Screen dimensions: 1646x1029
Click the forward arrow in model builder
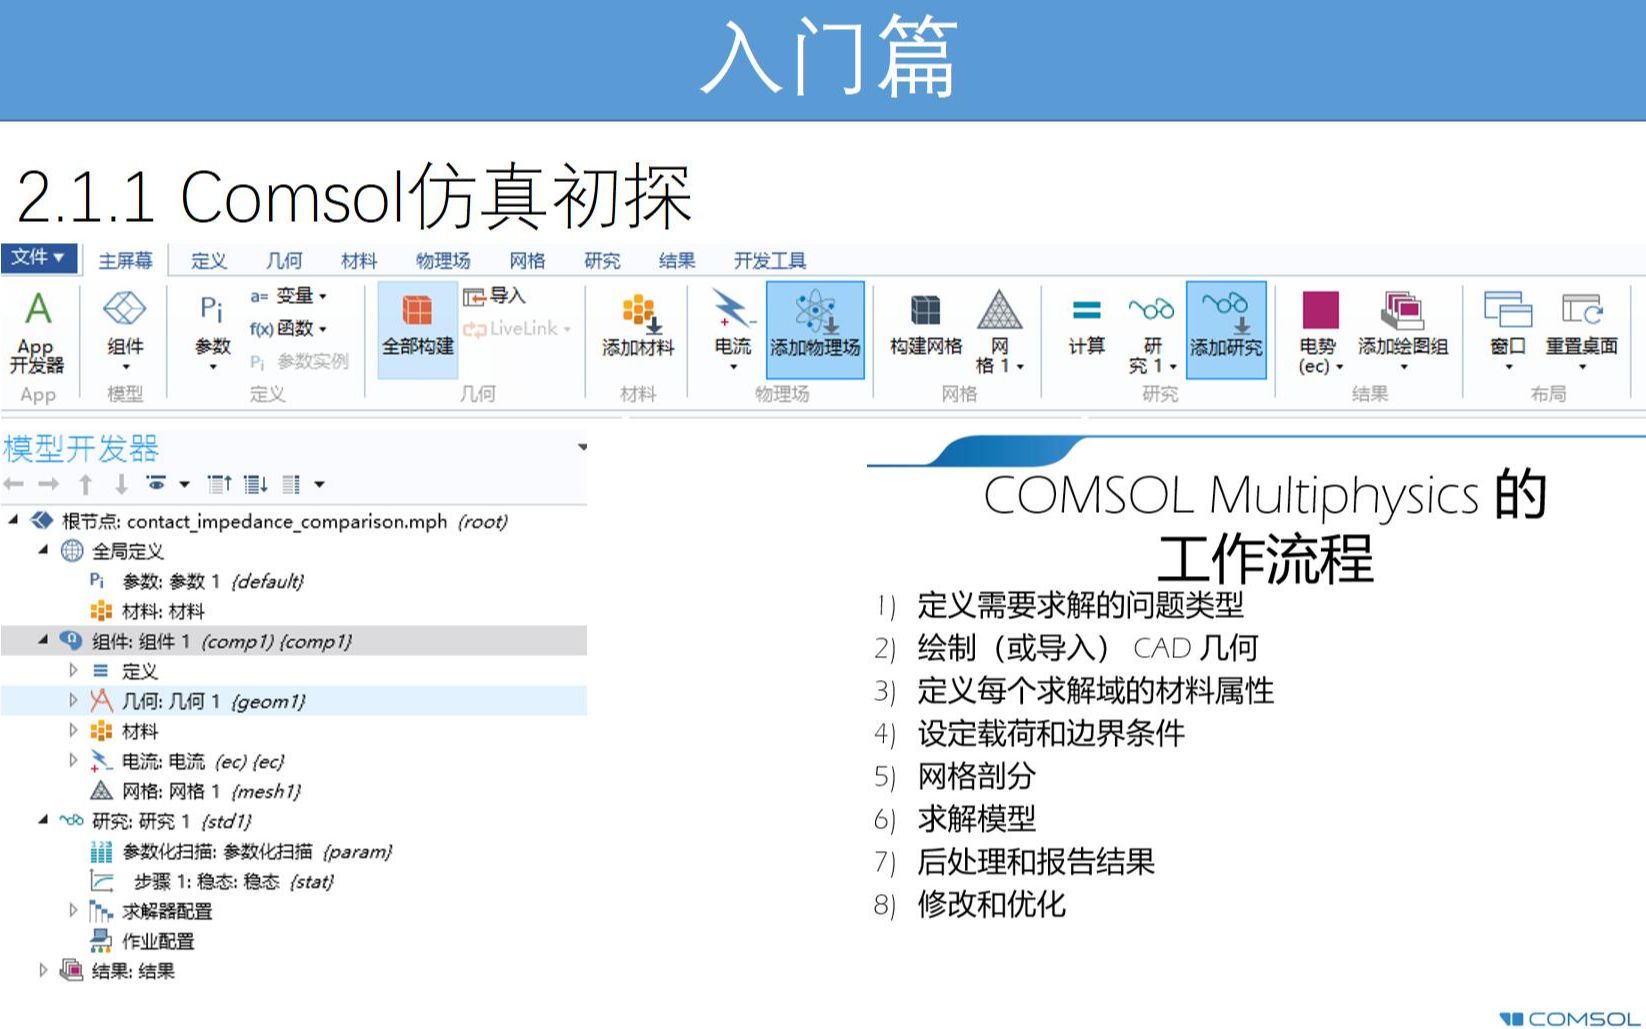click(x=48, y=484)
